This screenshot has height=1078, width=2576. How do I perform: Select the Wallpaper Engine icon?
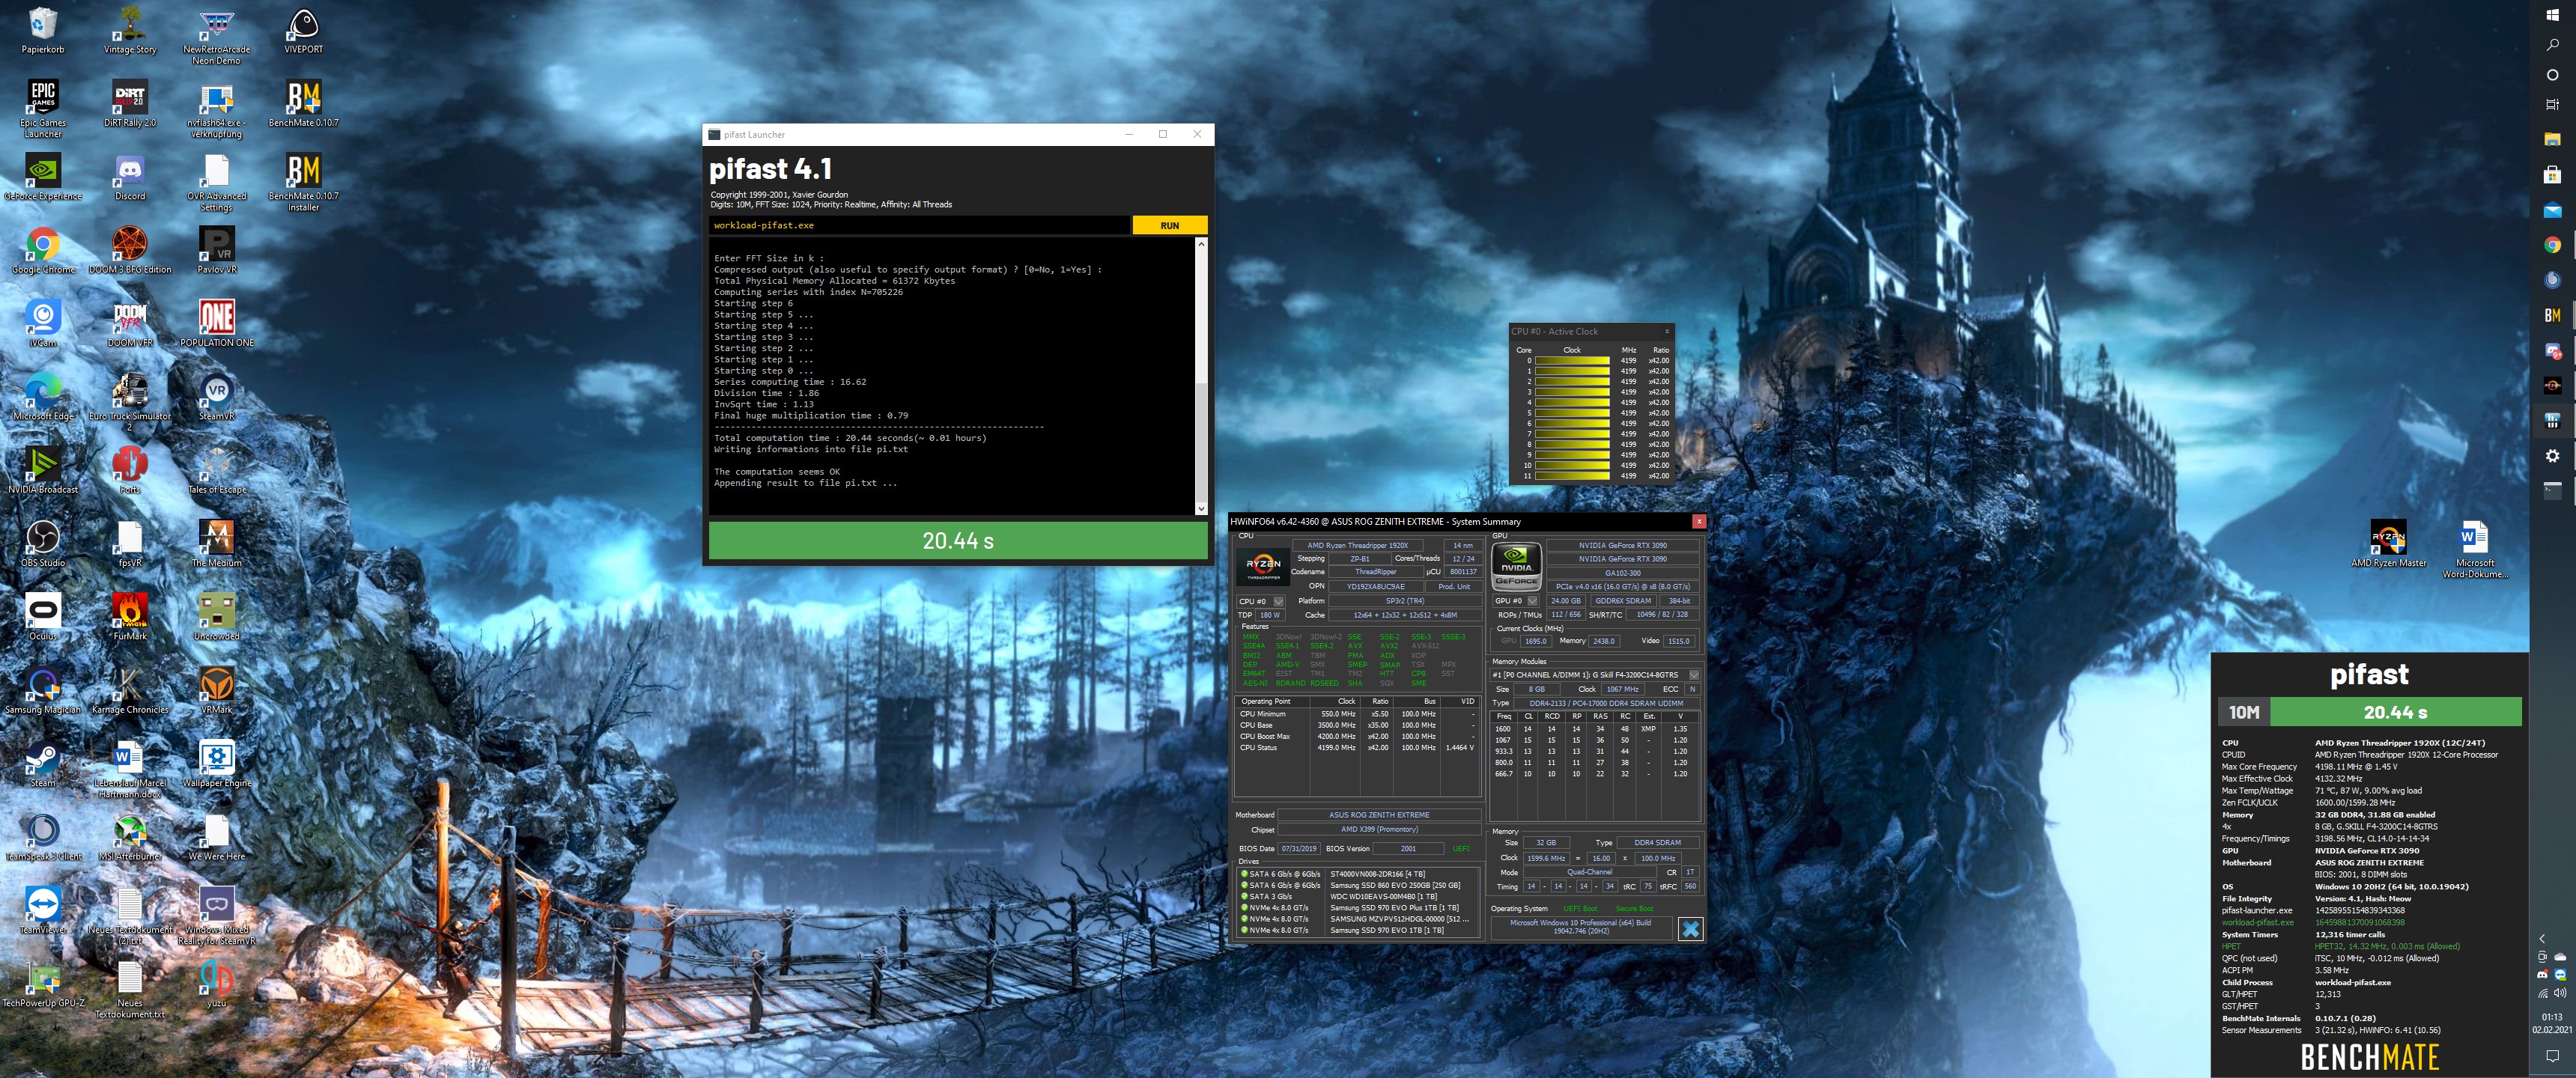[217, 763]
